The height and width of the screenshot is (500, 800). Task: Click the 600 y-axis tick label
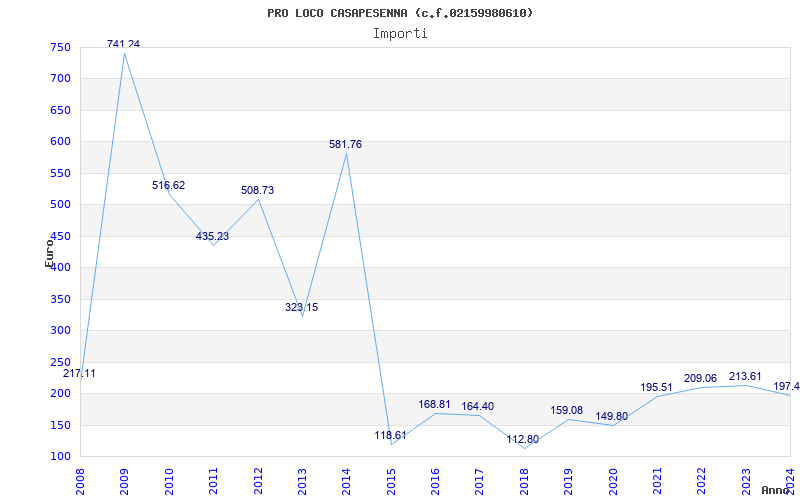click(x=60, y=142)
